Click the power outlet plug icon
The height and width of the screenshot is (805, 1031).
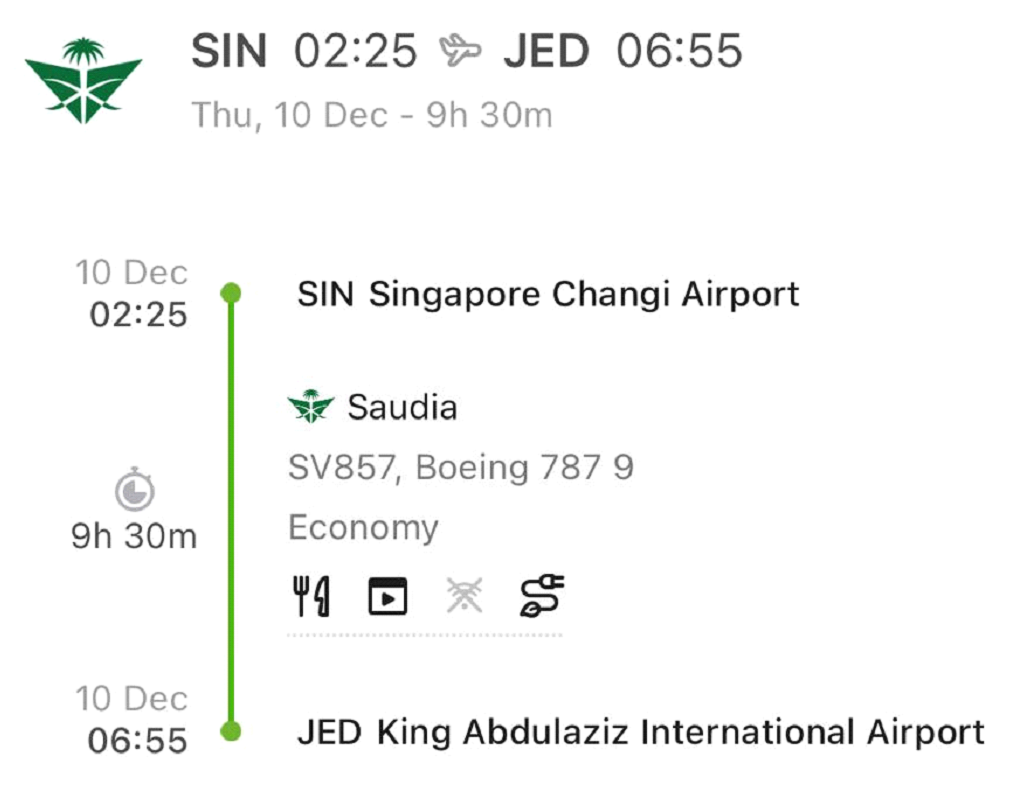(x=542, y=596)
